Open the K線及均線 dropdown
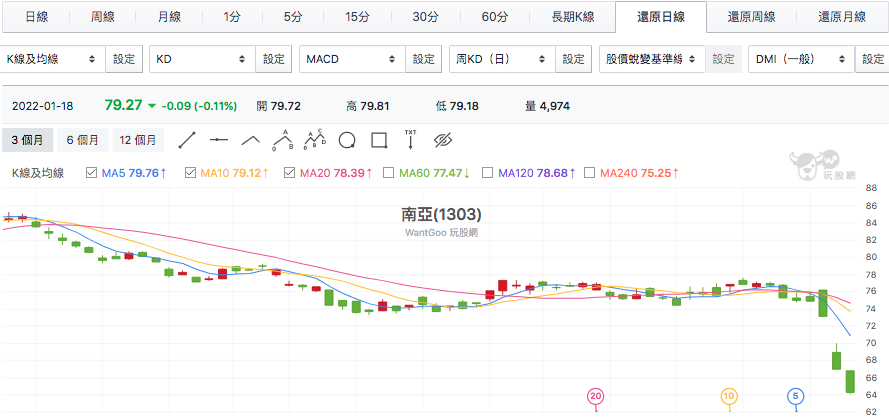The height and width of the screenshot is (419, 889). 53,59
